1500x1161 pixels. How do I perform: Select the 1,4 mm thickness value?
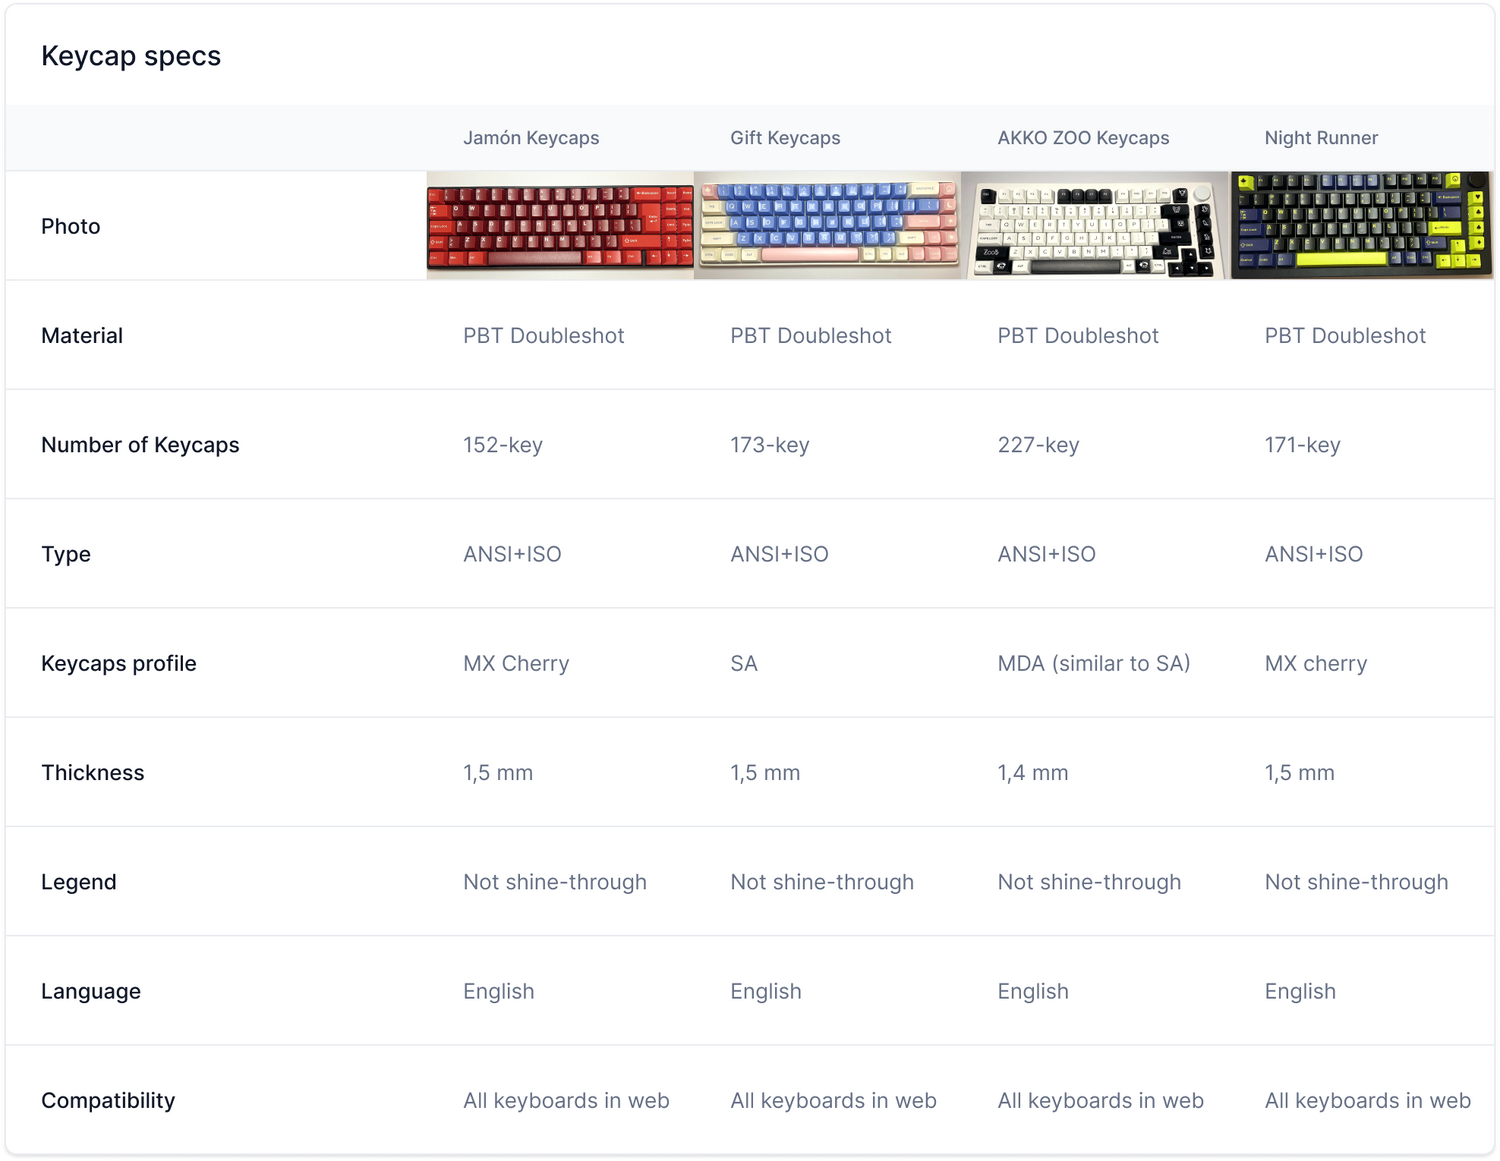coord(1033,773)
